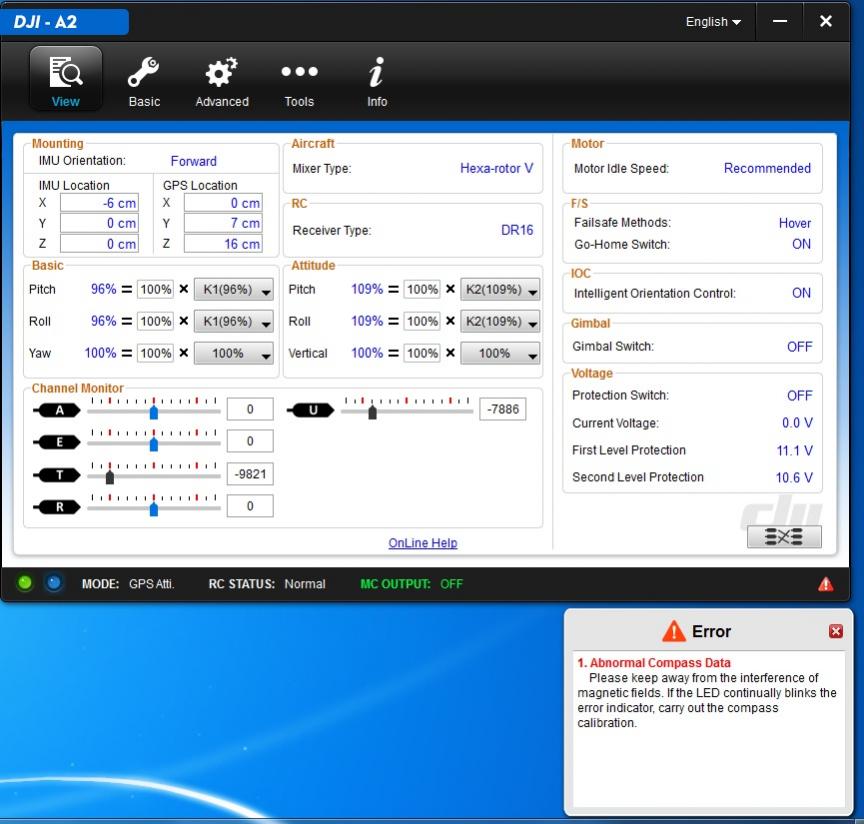Expand Basic Roll K1(96%) gain dropdown
864x824 pixels.
click(234, 321)
